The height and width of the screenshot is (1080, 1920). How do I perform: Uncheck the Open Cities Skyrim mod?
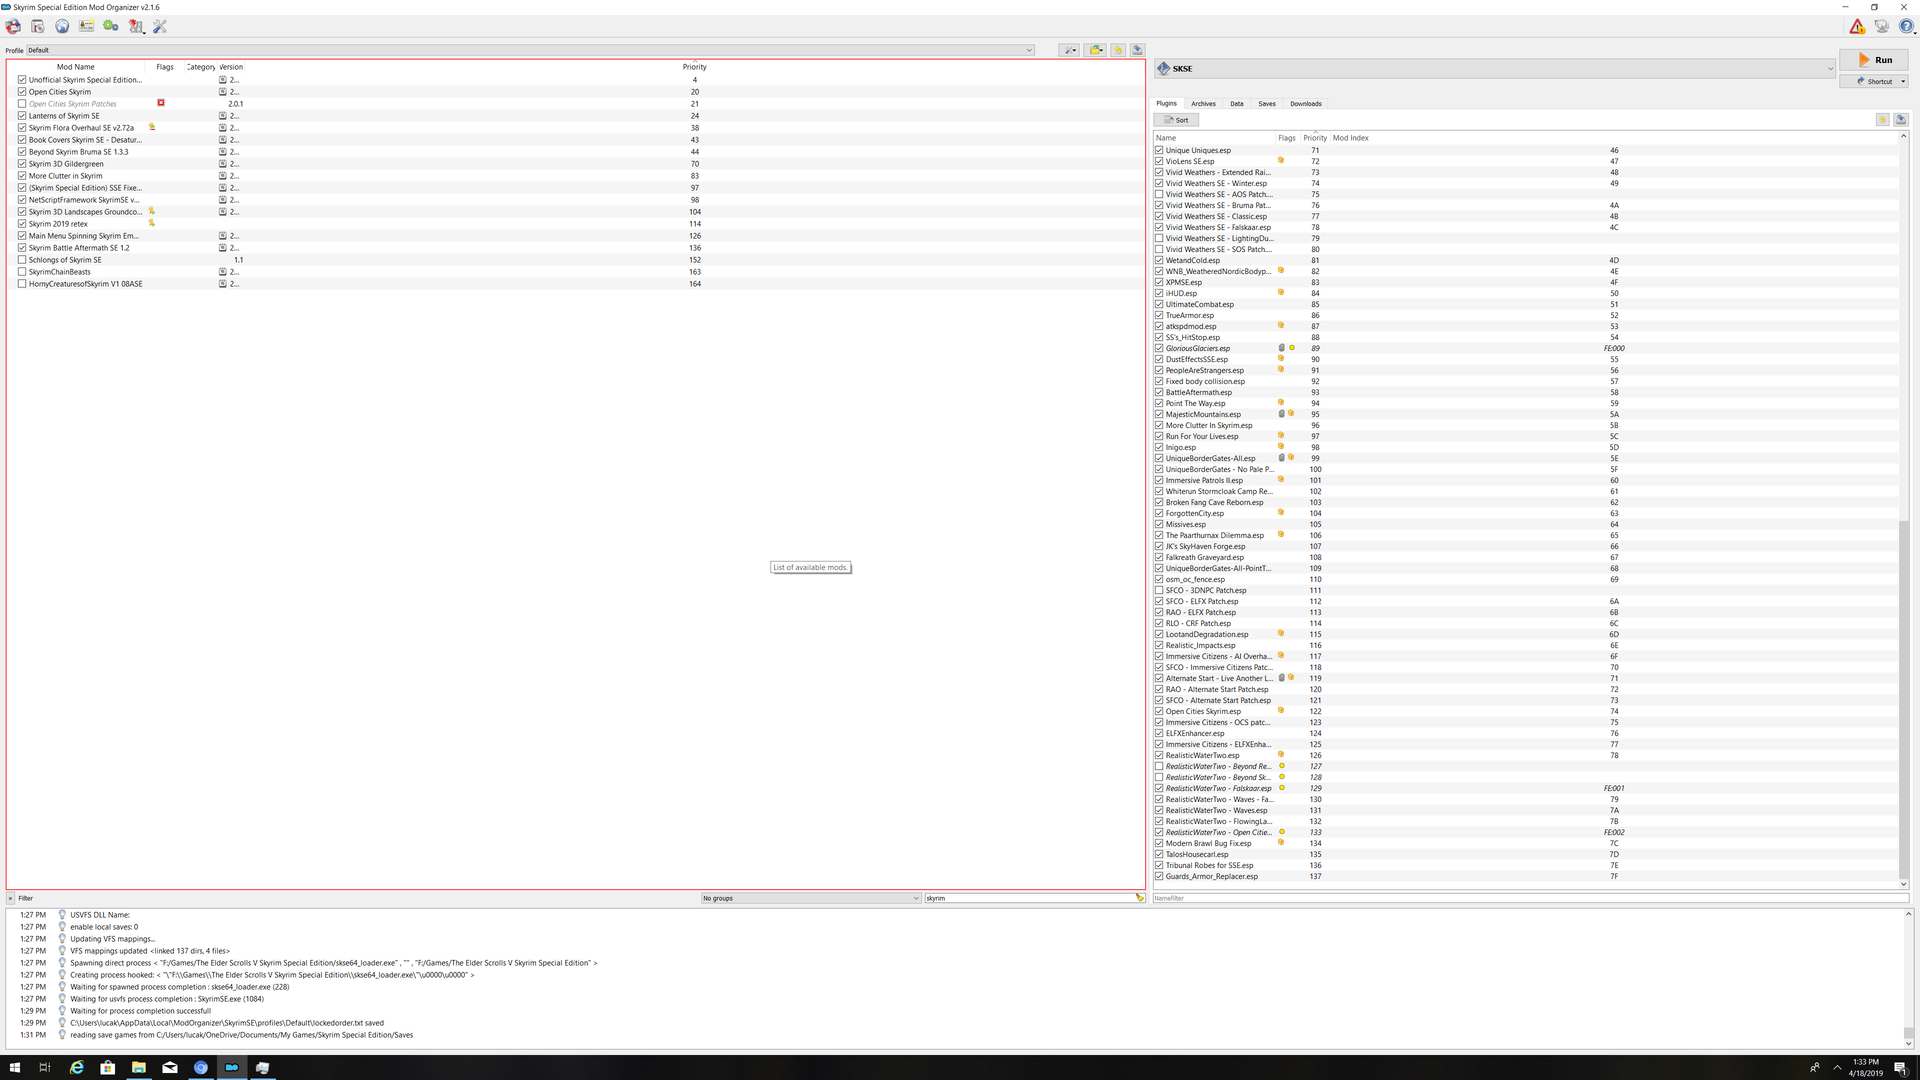tap(22, 91)
